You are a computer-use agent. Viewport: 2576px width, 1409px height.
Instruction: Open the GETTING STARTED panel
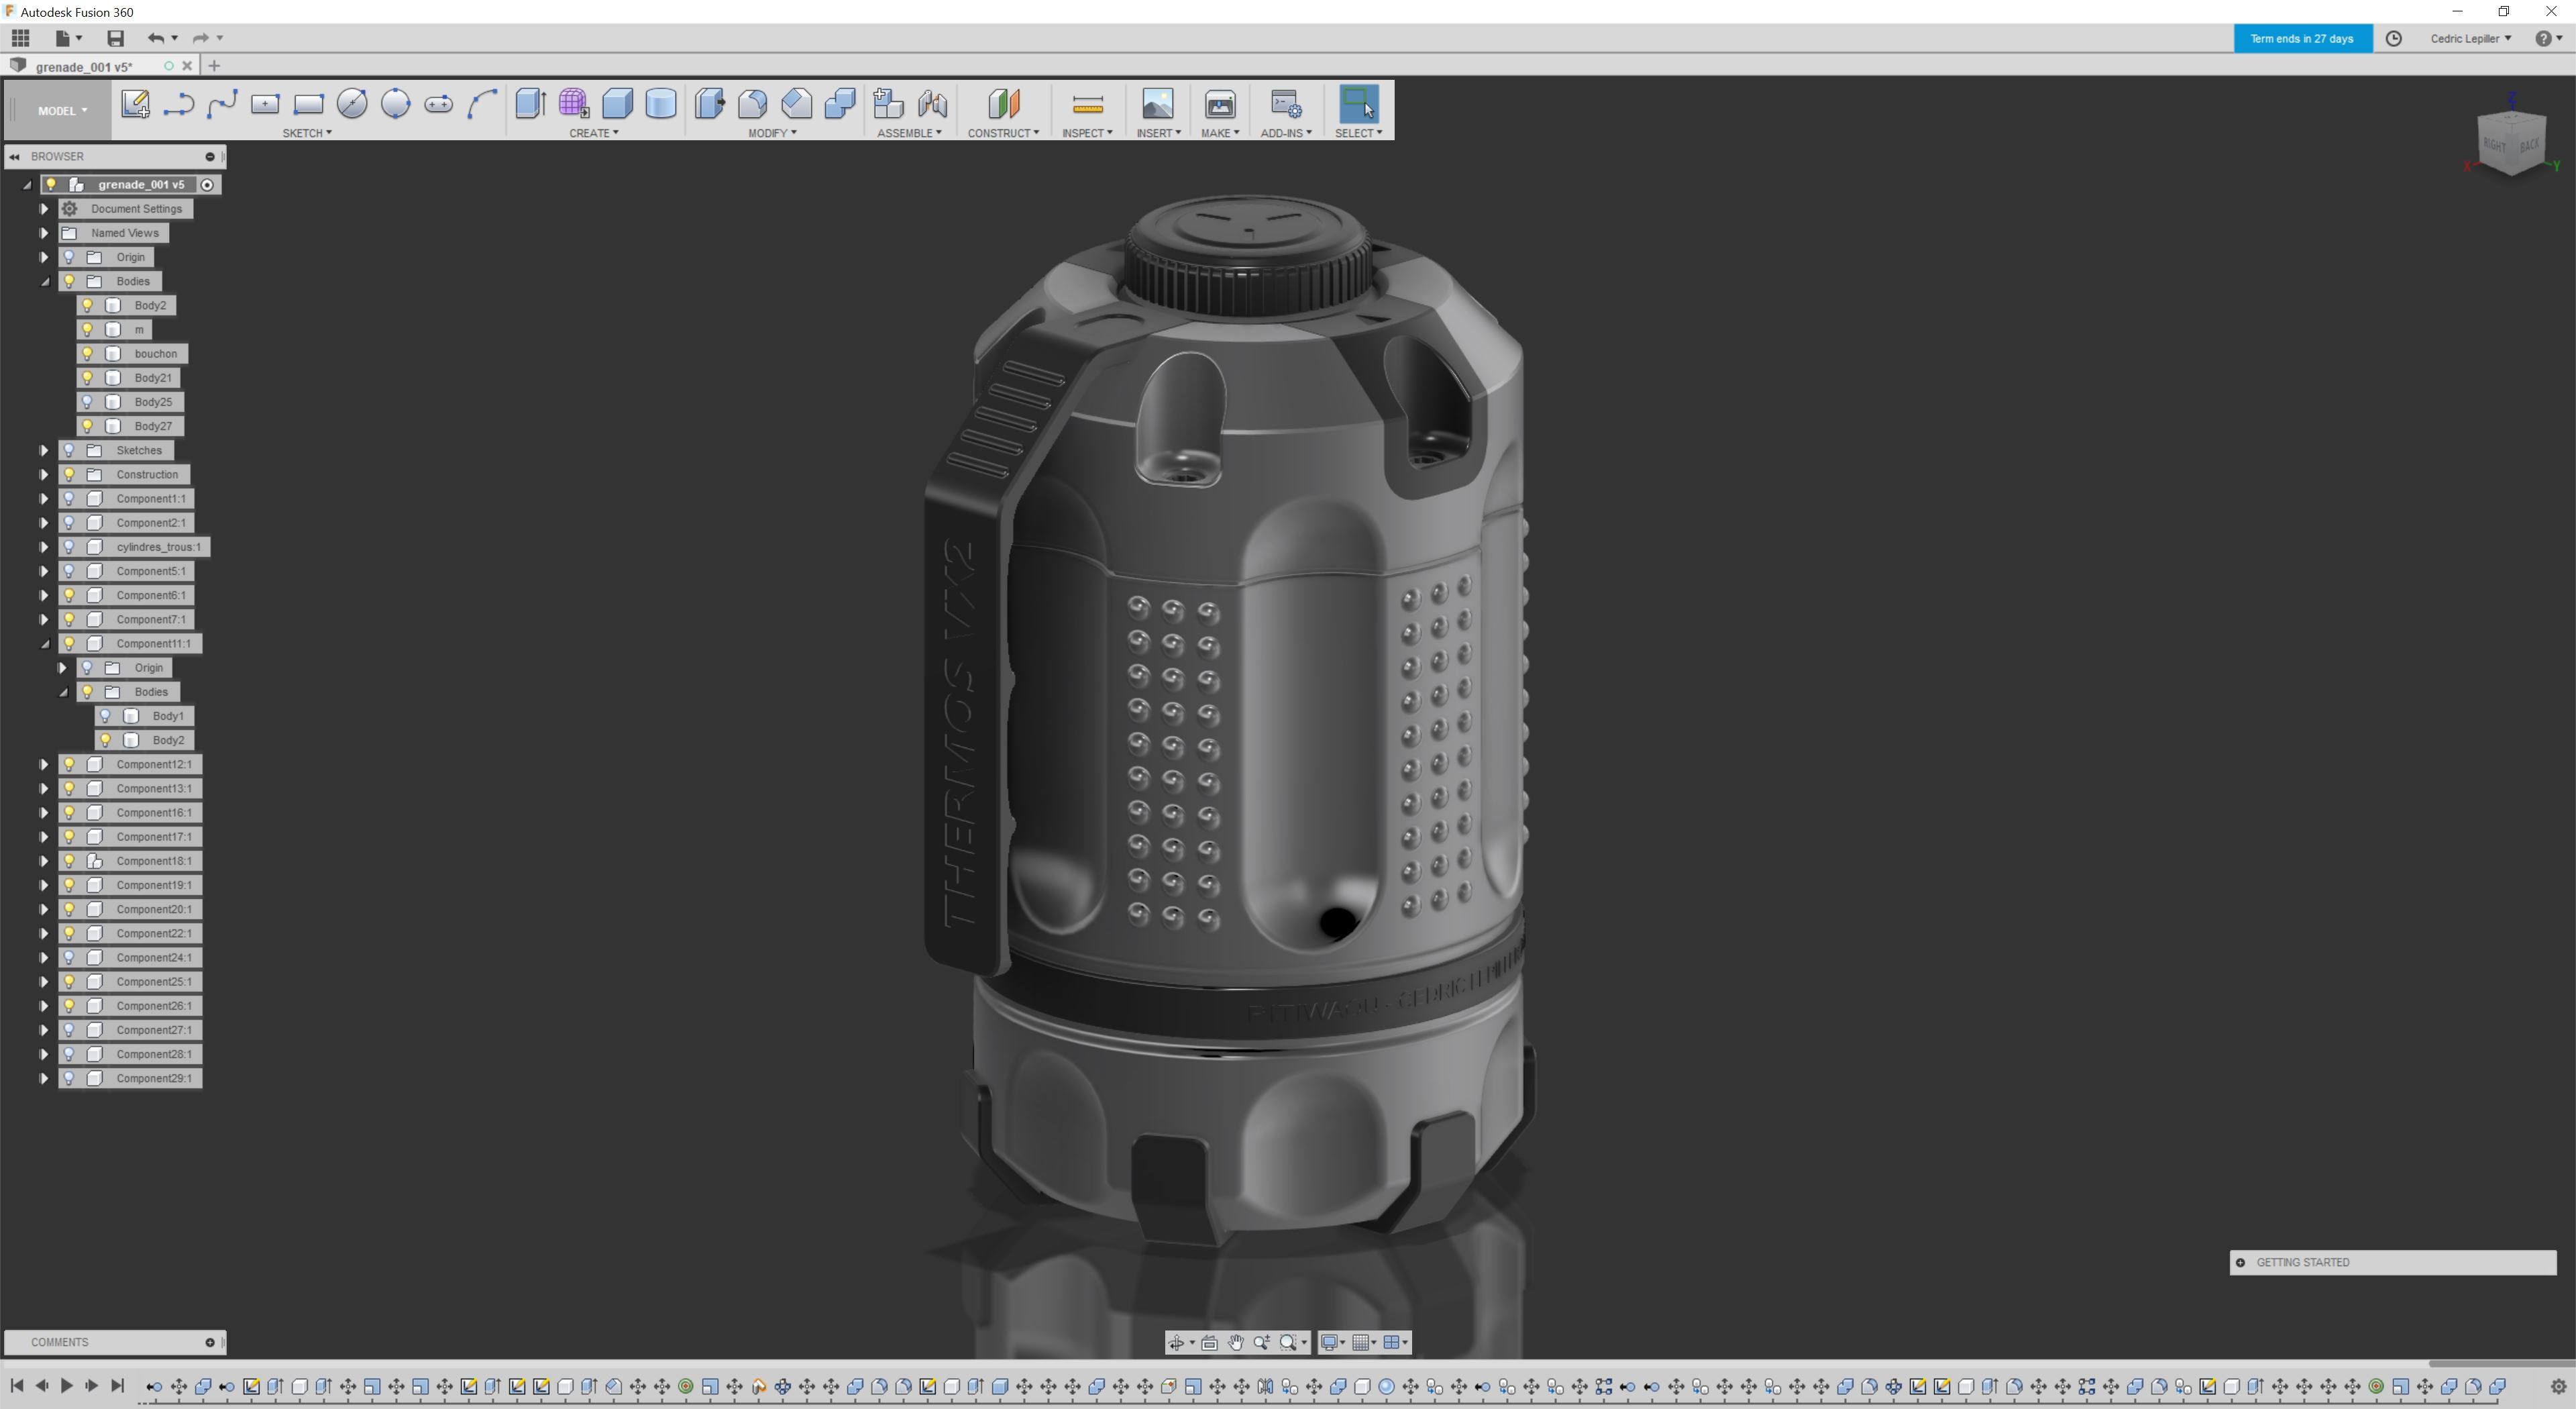[2393, 1262]
